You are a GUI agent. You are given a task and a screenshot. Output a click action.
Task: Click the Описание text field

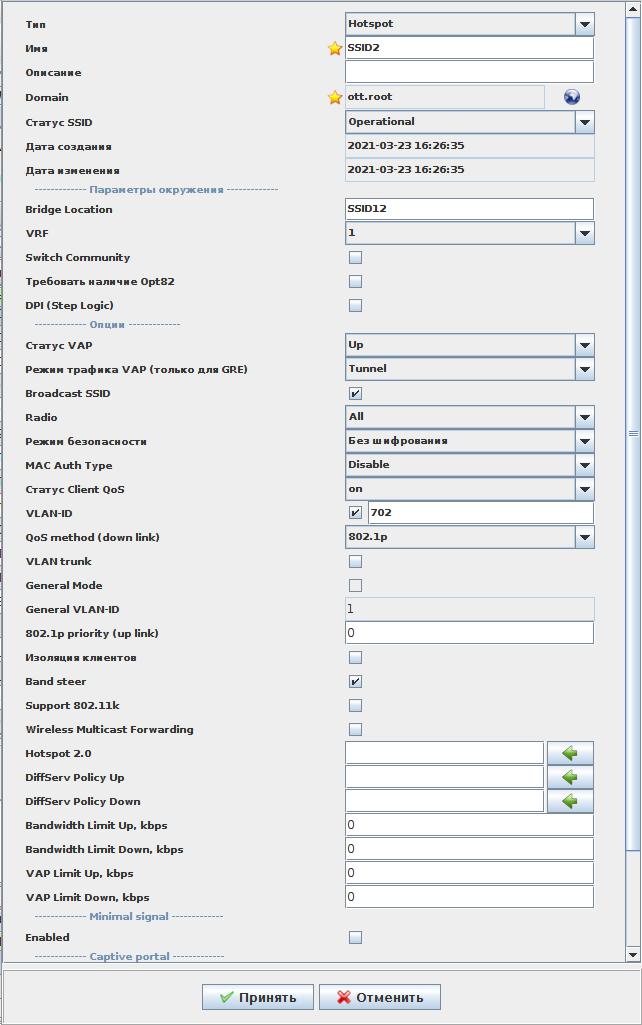(x=469, y=72)
